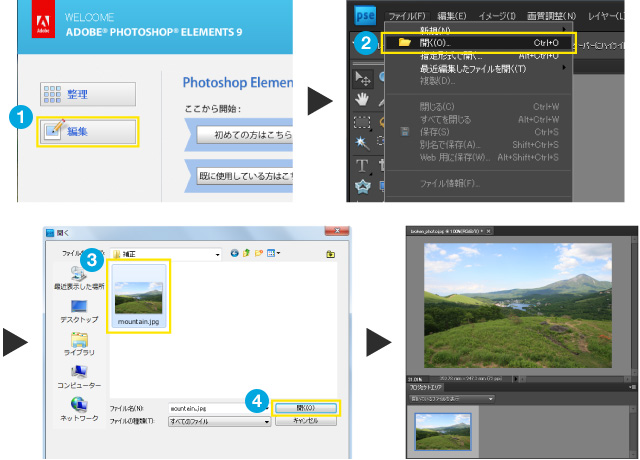640x460 pixels.
Task: Choose 指定形式で開く... menu entry
Action: click(478, 56)
